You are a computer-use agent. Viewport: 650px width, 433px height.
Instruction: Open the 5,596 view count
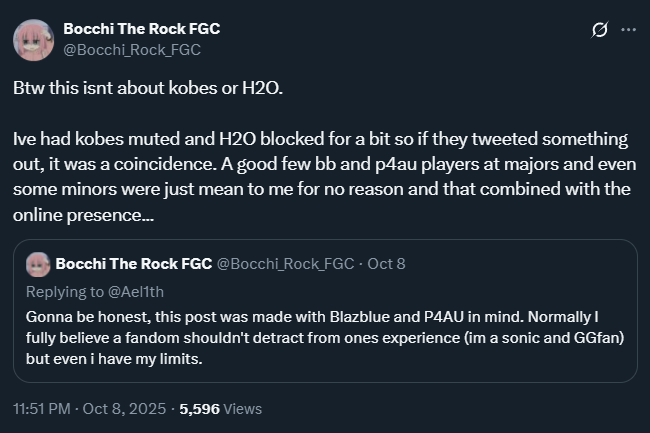[x=198, y=409]
